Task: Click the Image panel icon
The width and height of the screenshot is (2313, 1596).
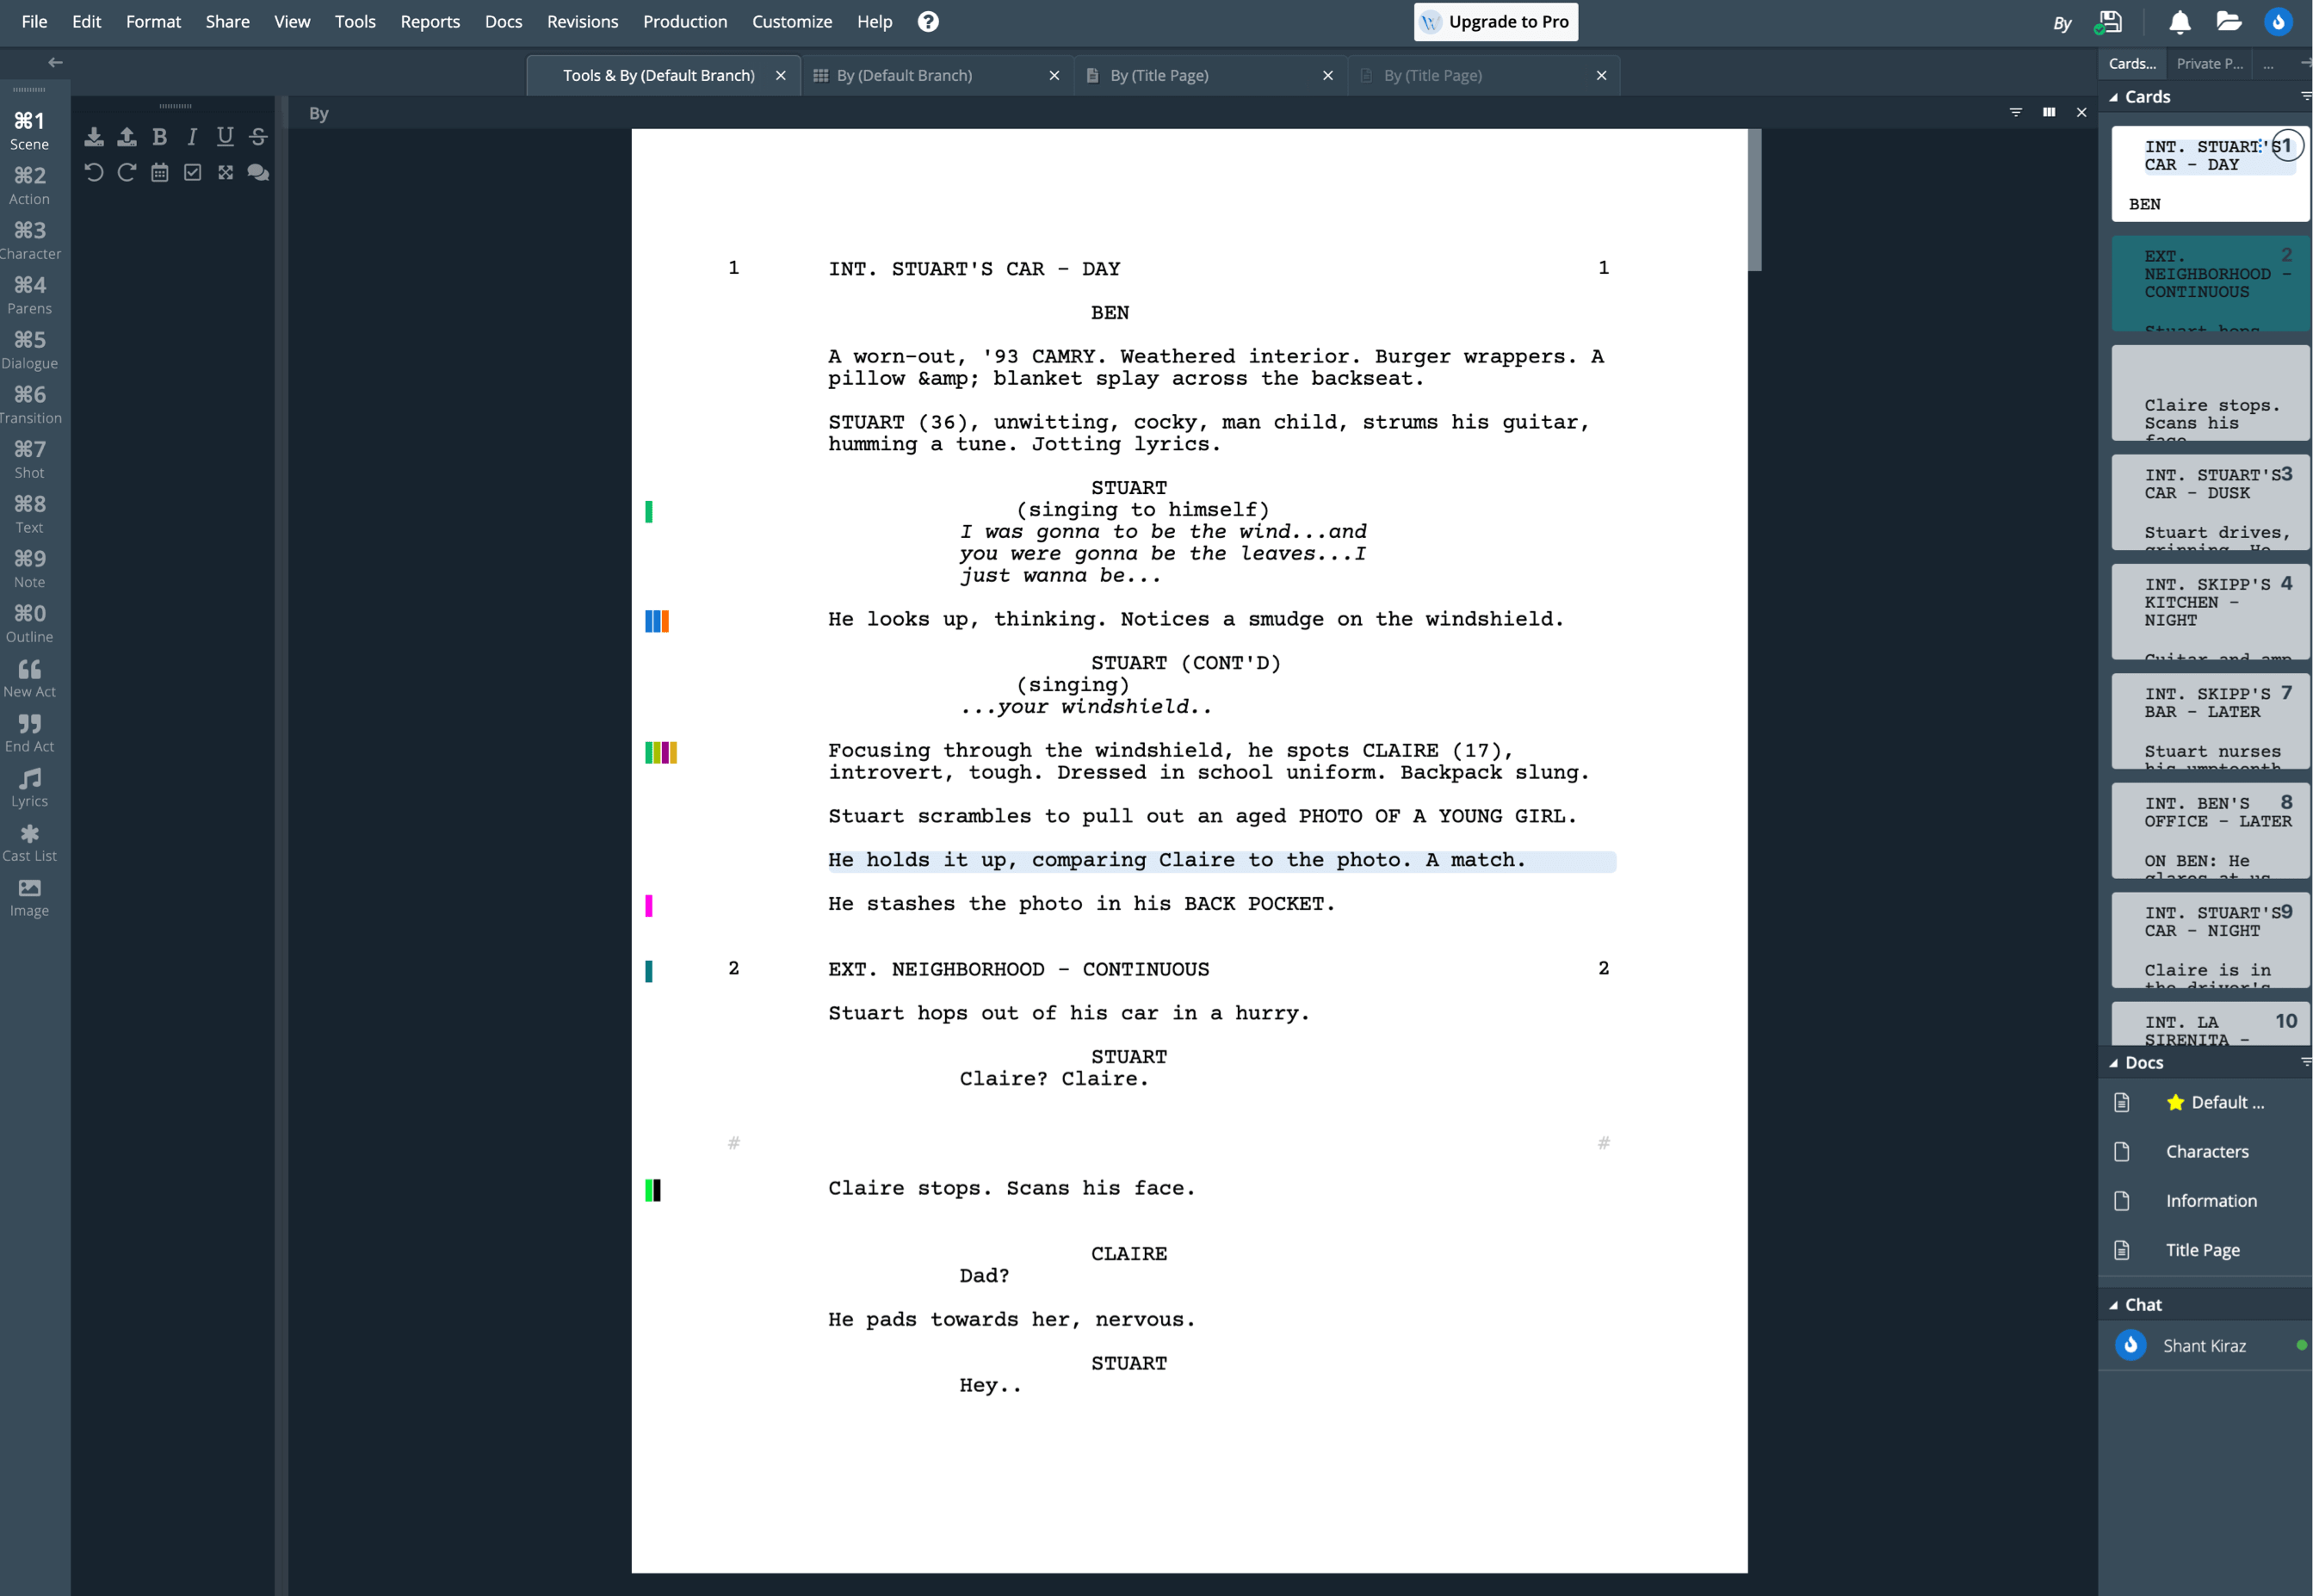Action: tap(30, 896)
